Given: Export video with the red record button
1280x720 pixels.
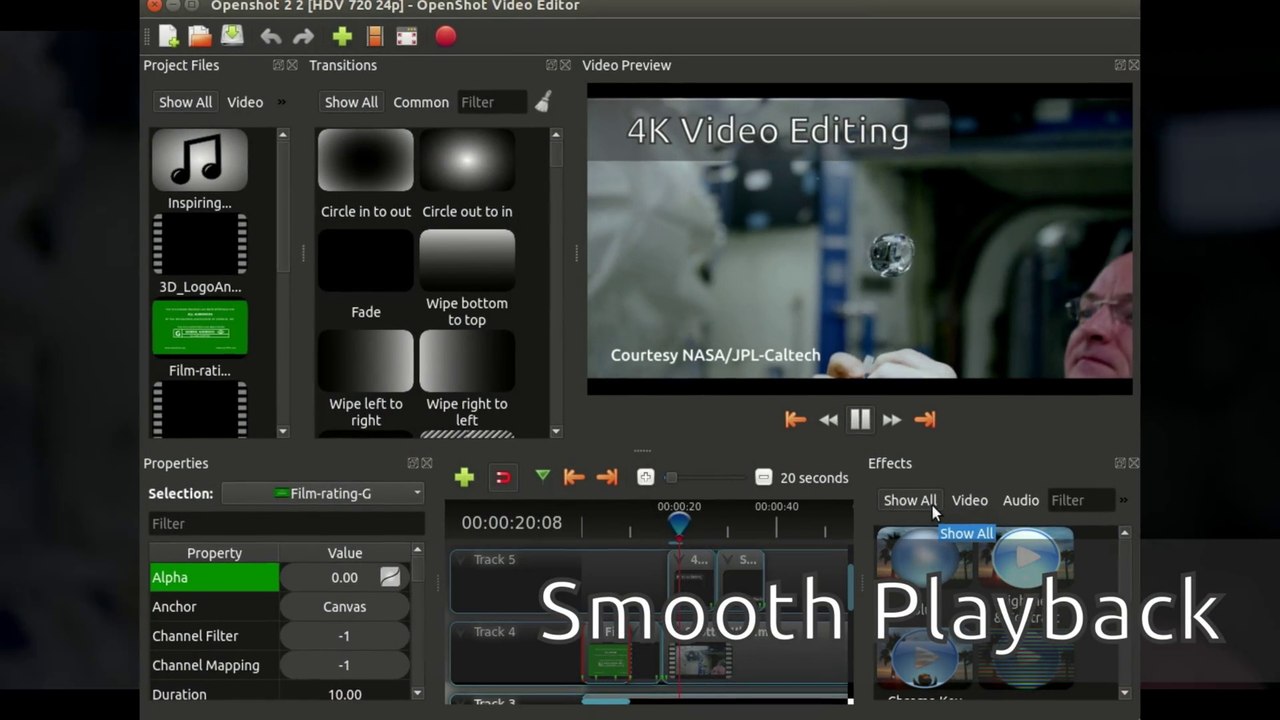Looking at the screenshot, I should [x=446, y=37].
